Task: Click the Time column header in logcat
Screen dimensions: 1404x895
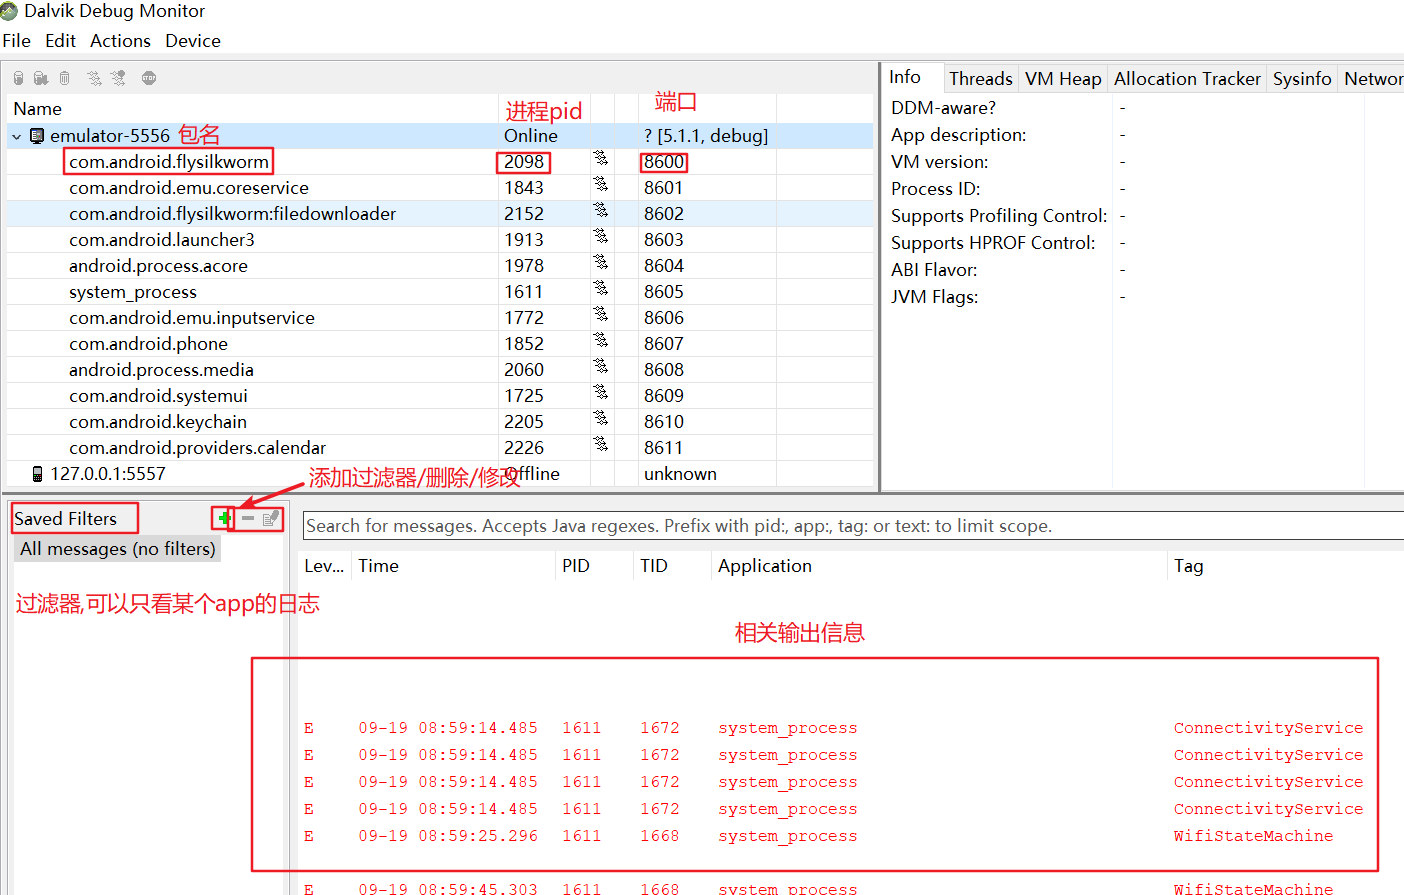Action: 454,566
